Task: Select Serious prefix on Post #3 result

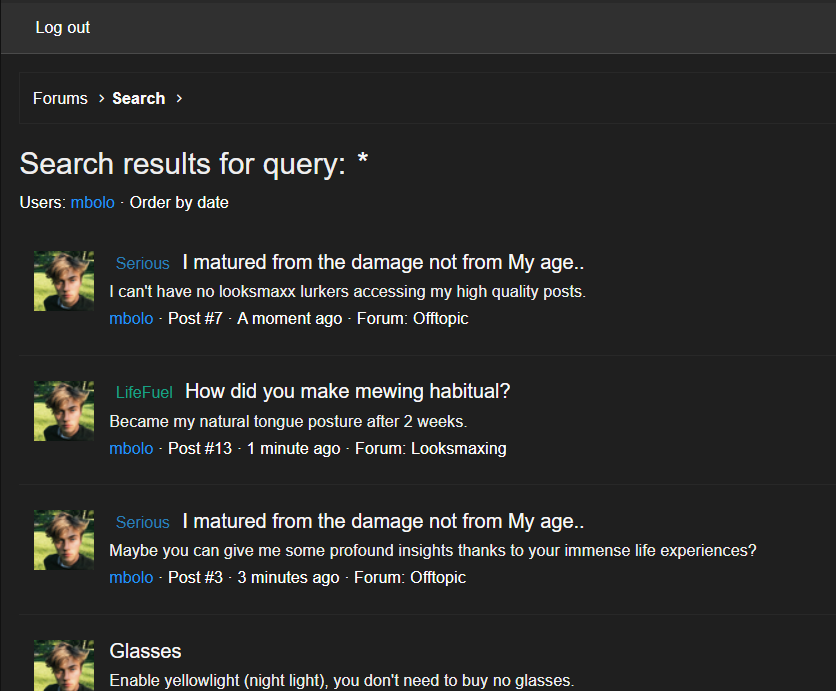Action: click(x=143, y=523)
